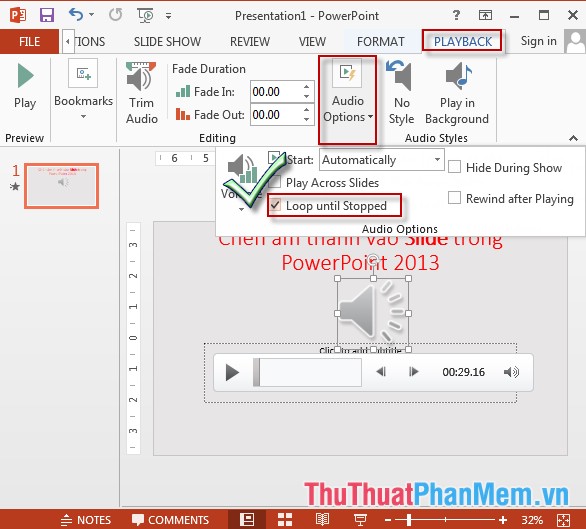586x529 pixels.
Task: Click the Fade Out duration field
Action: coord(276,114)
